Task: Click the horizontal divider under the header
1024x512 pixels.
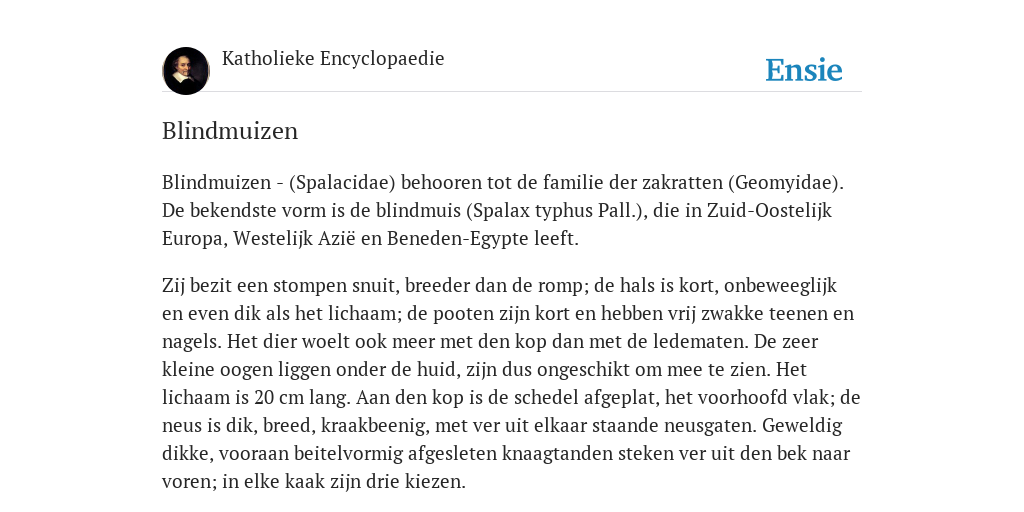Action: point(512,92)
